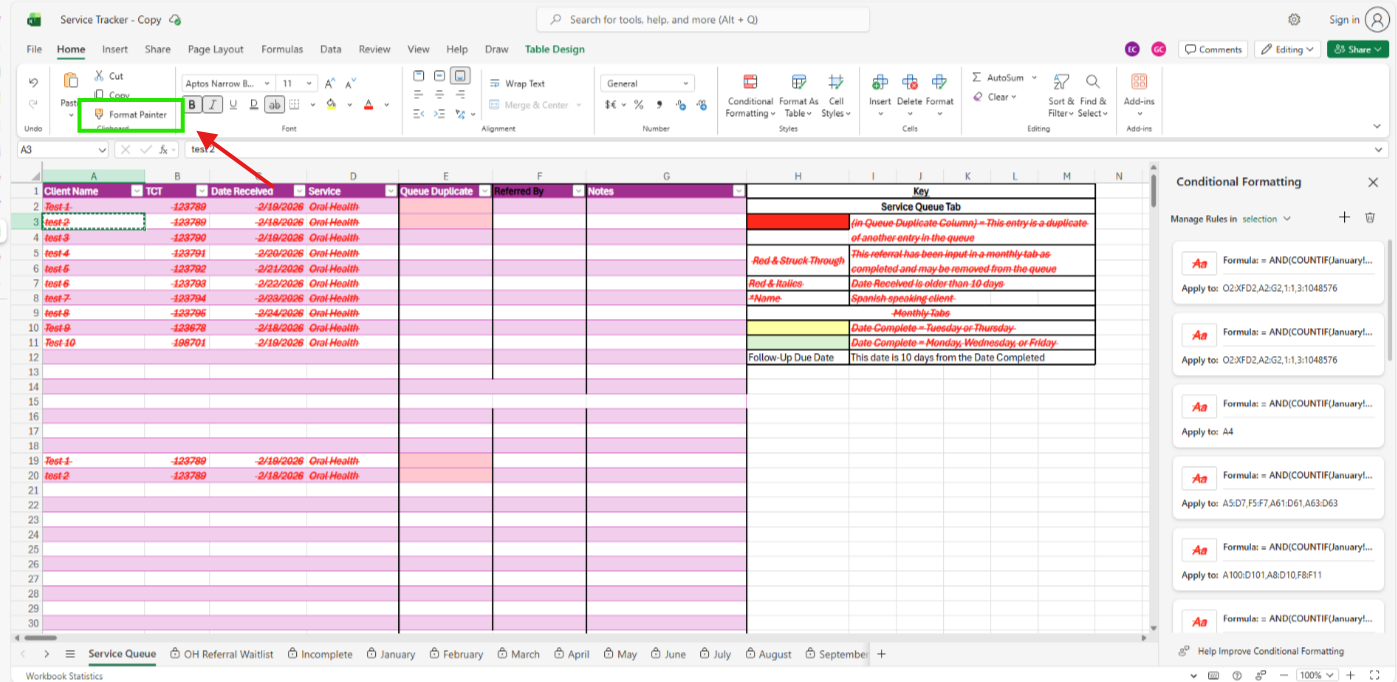The width and height of the screenshot is (1397, 682).
Task: Decrease indent in Alignment group
Action: [x=418, y=113]
